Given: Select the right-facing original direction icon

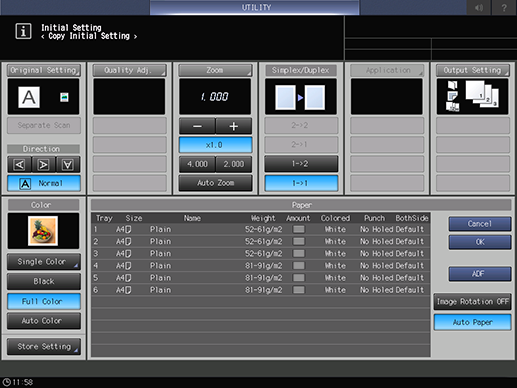Looking at the screenshot, I should point(44,164).
